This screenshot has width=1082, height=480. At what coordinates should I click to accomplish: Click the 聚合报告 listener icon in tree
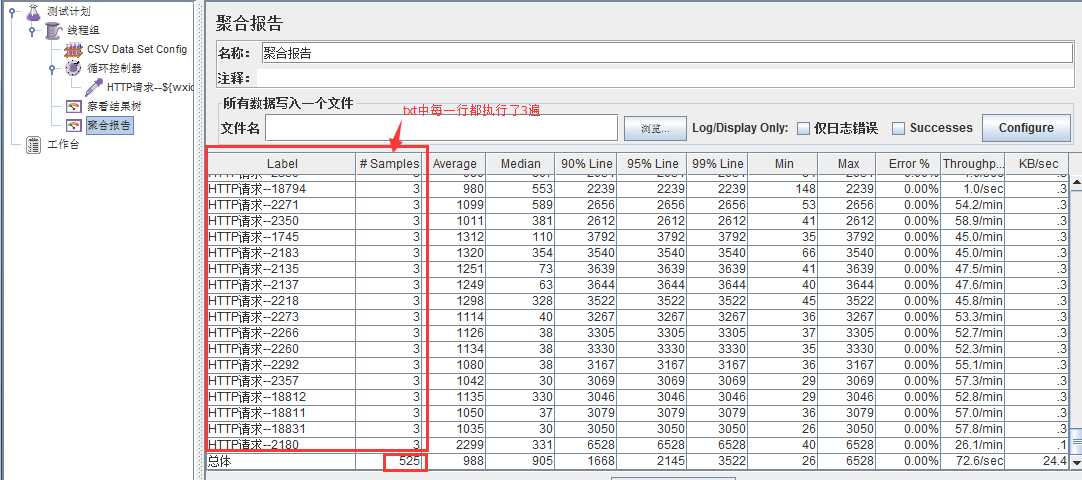click(x=73, y=126)
